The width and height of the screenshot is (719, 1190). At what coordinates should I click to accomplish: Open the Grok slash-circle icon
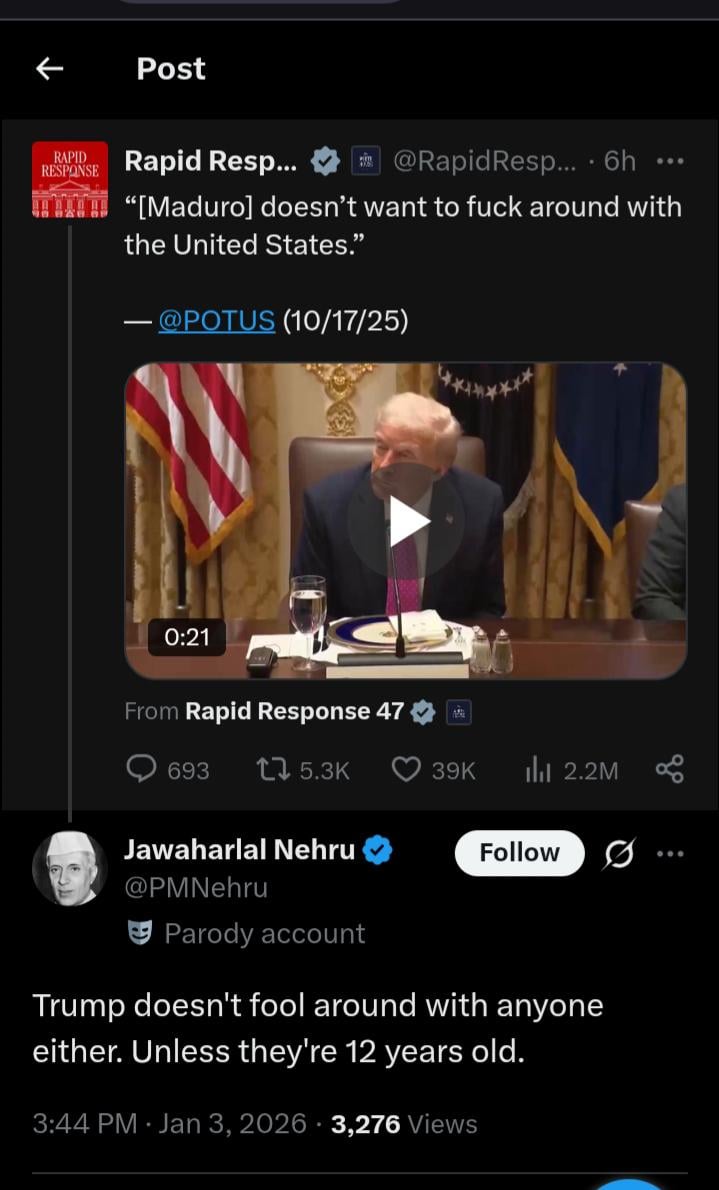point(619,854)
